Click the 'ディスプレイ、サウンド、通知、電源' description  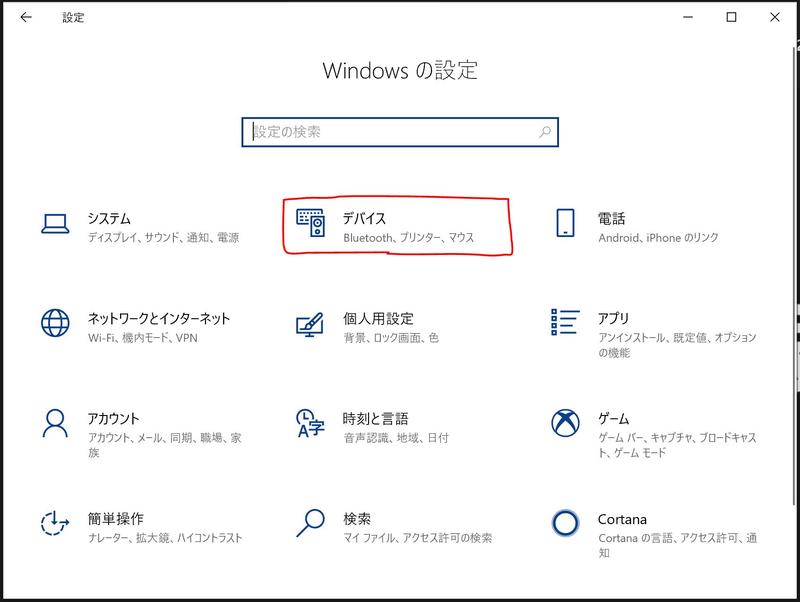(x=163, y=237)
